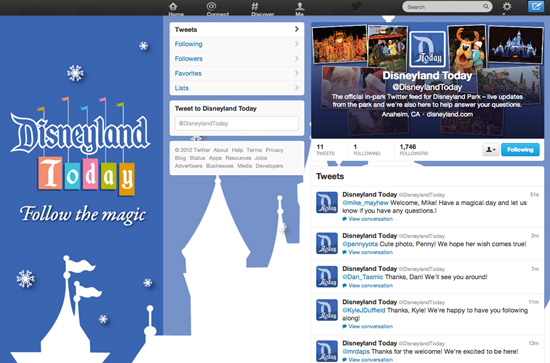Click the chevron beside Following in sidebar
550x363 pixels.
297,44
